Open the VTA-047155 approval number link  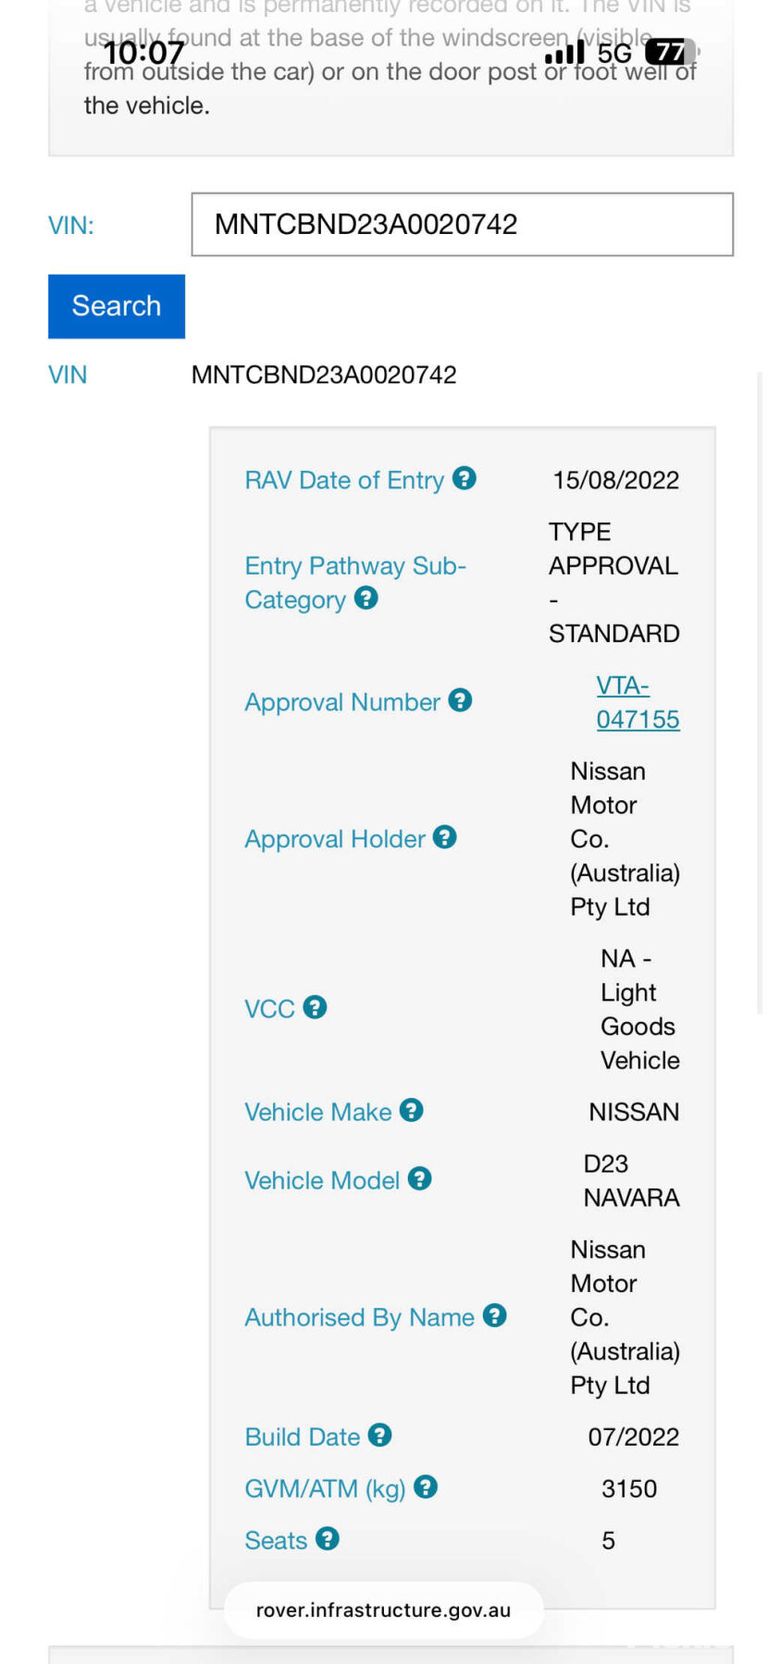click(638, 702)
